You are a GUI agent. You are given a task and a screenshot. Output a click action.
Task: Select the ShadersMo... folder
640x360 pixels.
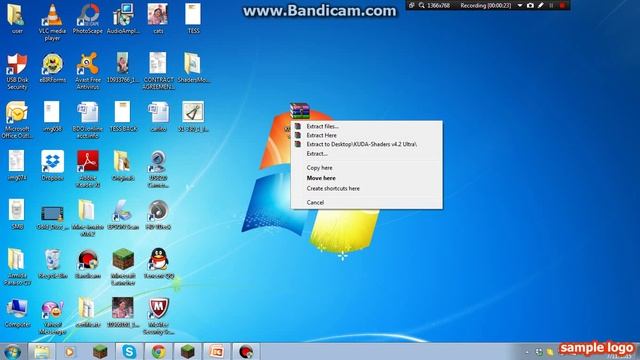coord(193,68)
